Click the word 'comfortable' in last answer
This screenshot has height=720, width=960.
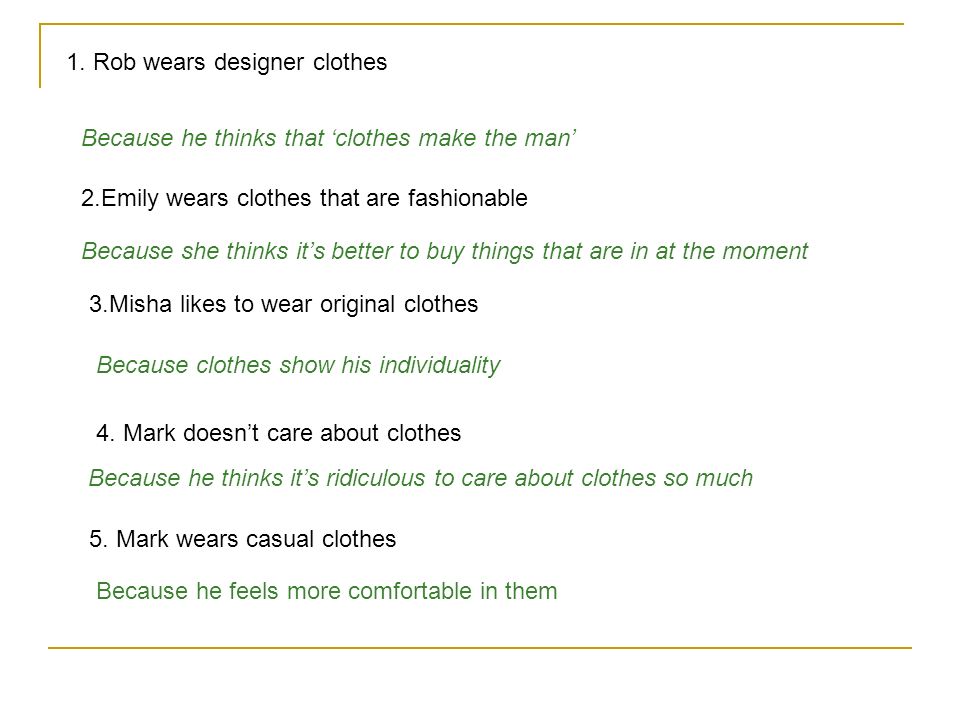tap(410, 591)
